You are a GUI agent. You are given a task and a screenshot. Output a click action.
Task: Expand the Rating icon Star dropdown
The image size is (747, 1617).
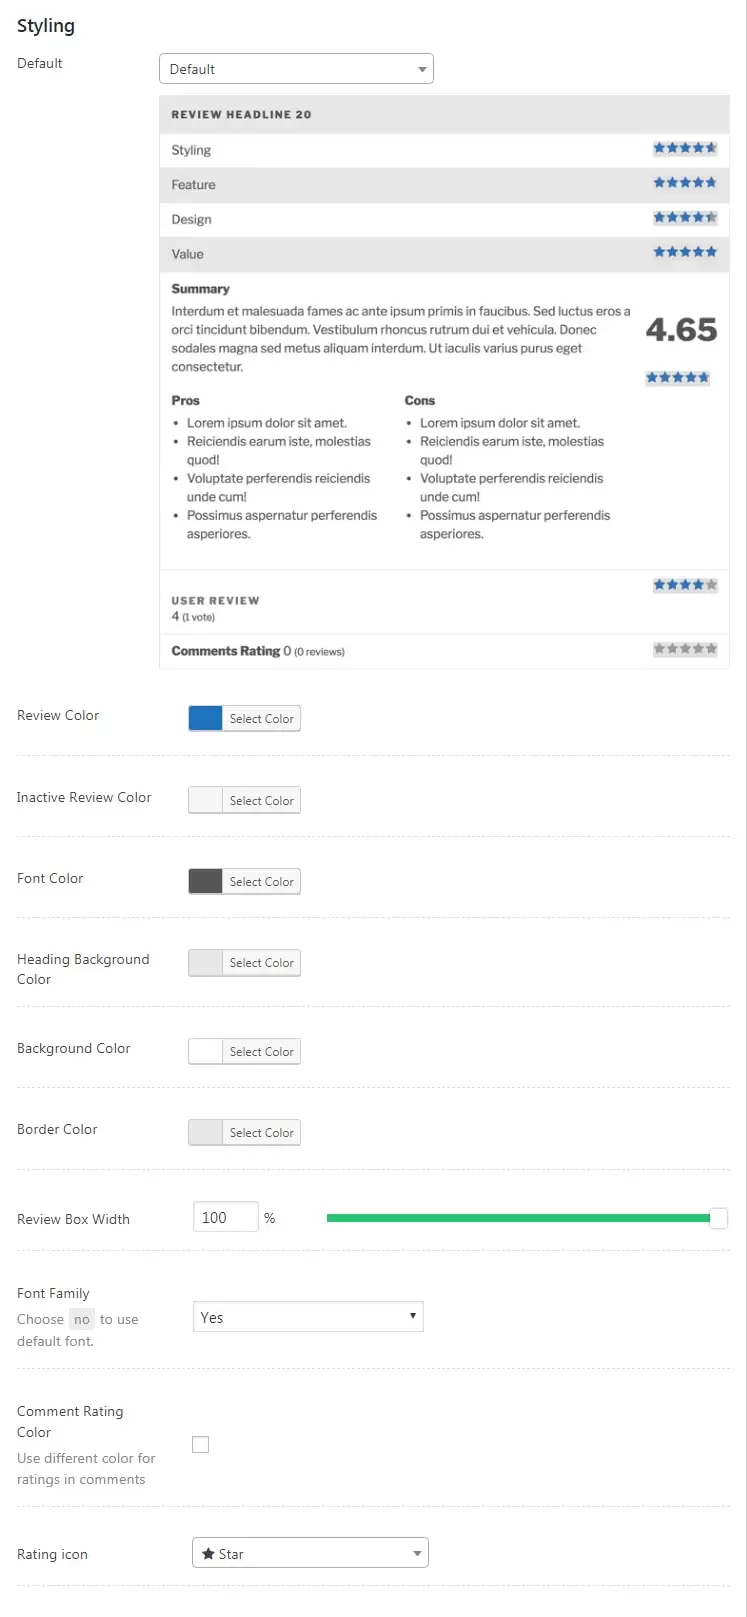310,1554
